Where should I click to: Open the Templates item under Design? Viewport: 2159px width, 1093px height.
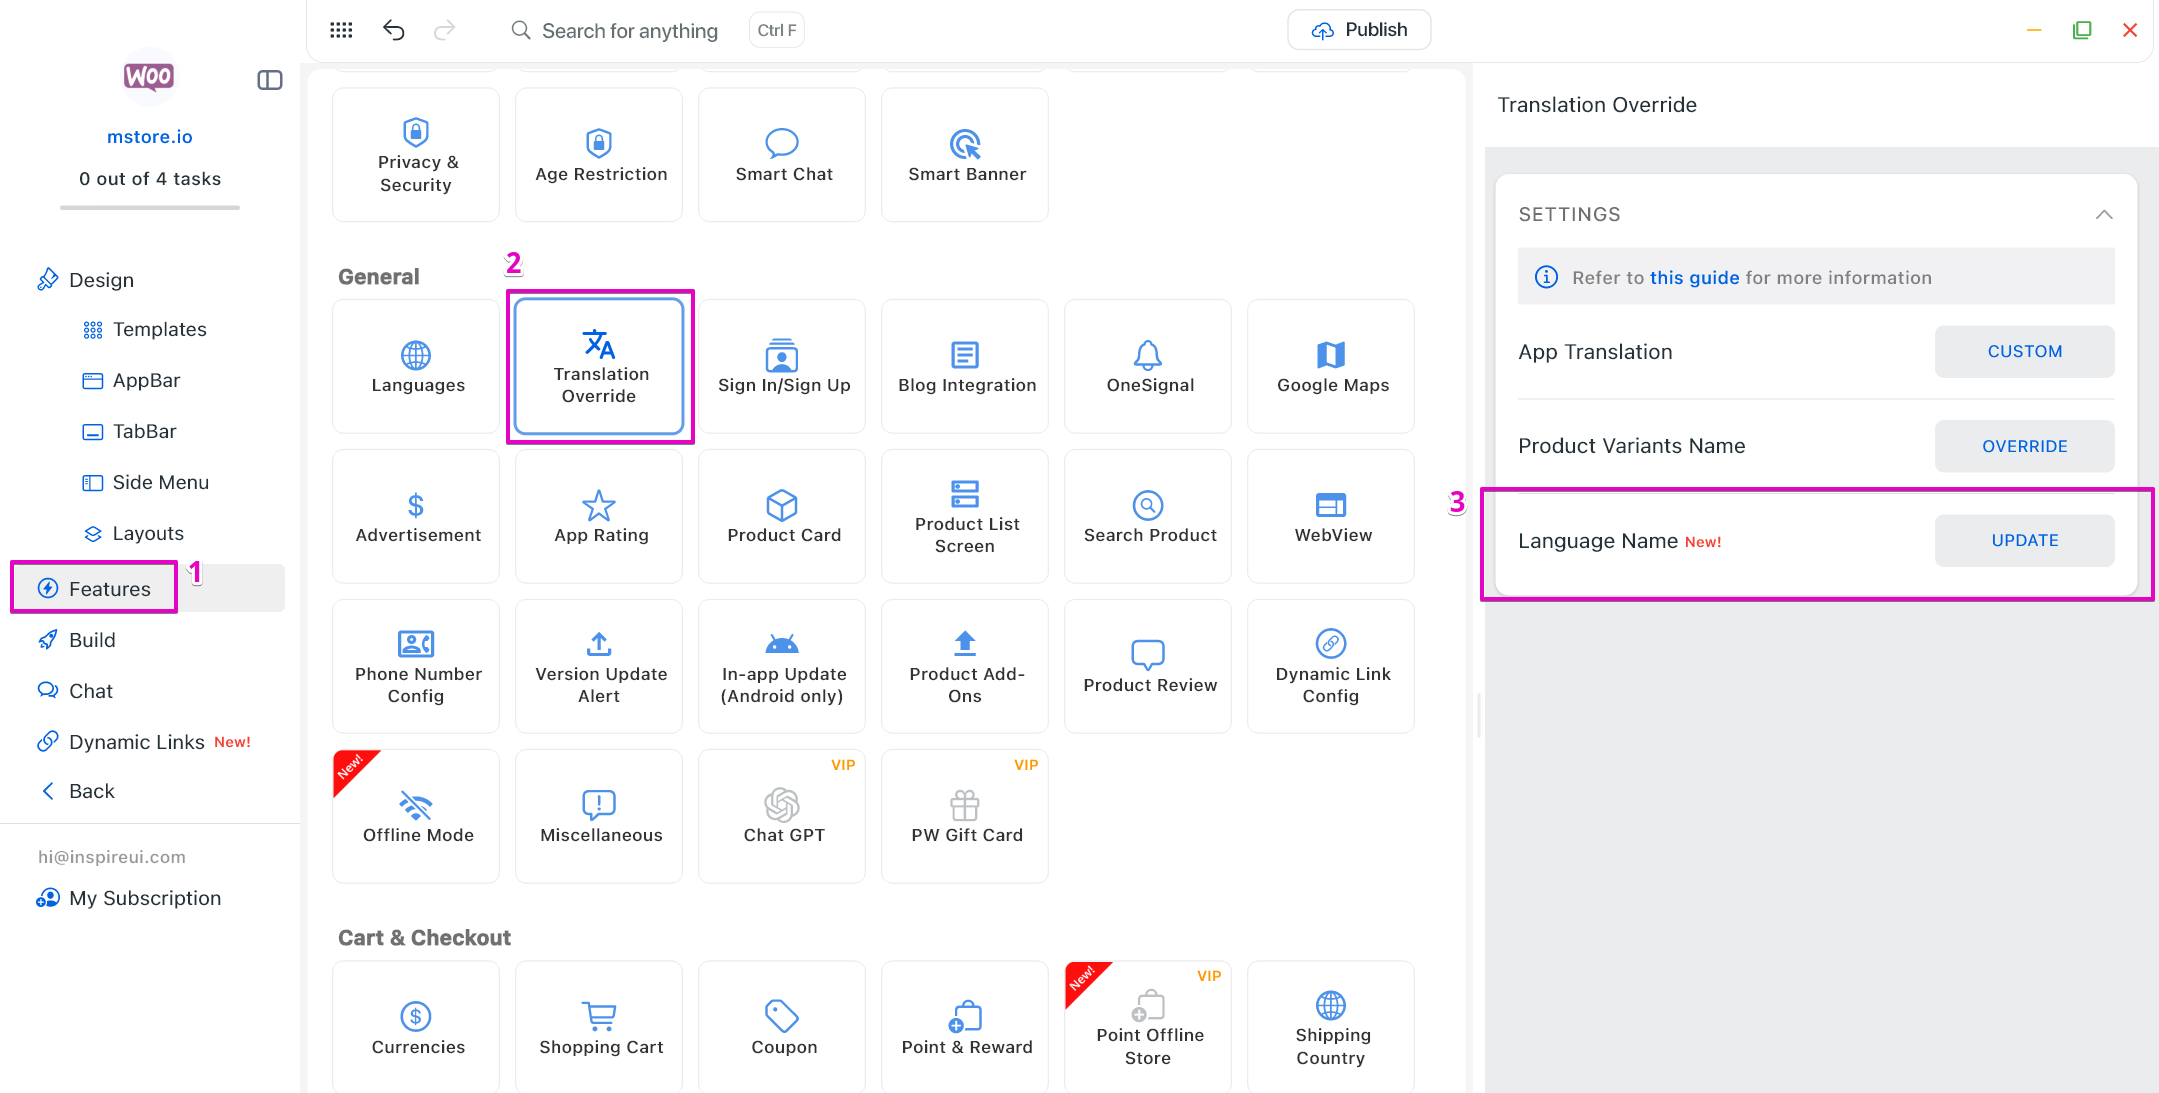[159, 329]
